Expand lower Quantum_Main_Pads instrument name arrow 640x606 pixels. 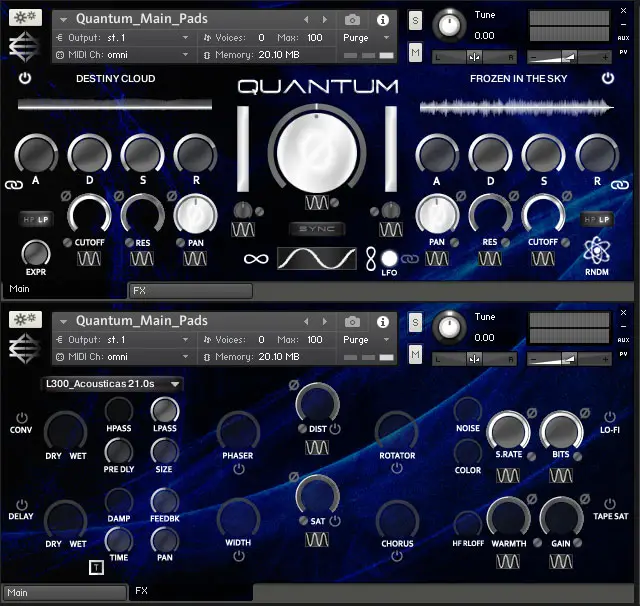63,322
